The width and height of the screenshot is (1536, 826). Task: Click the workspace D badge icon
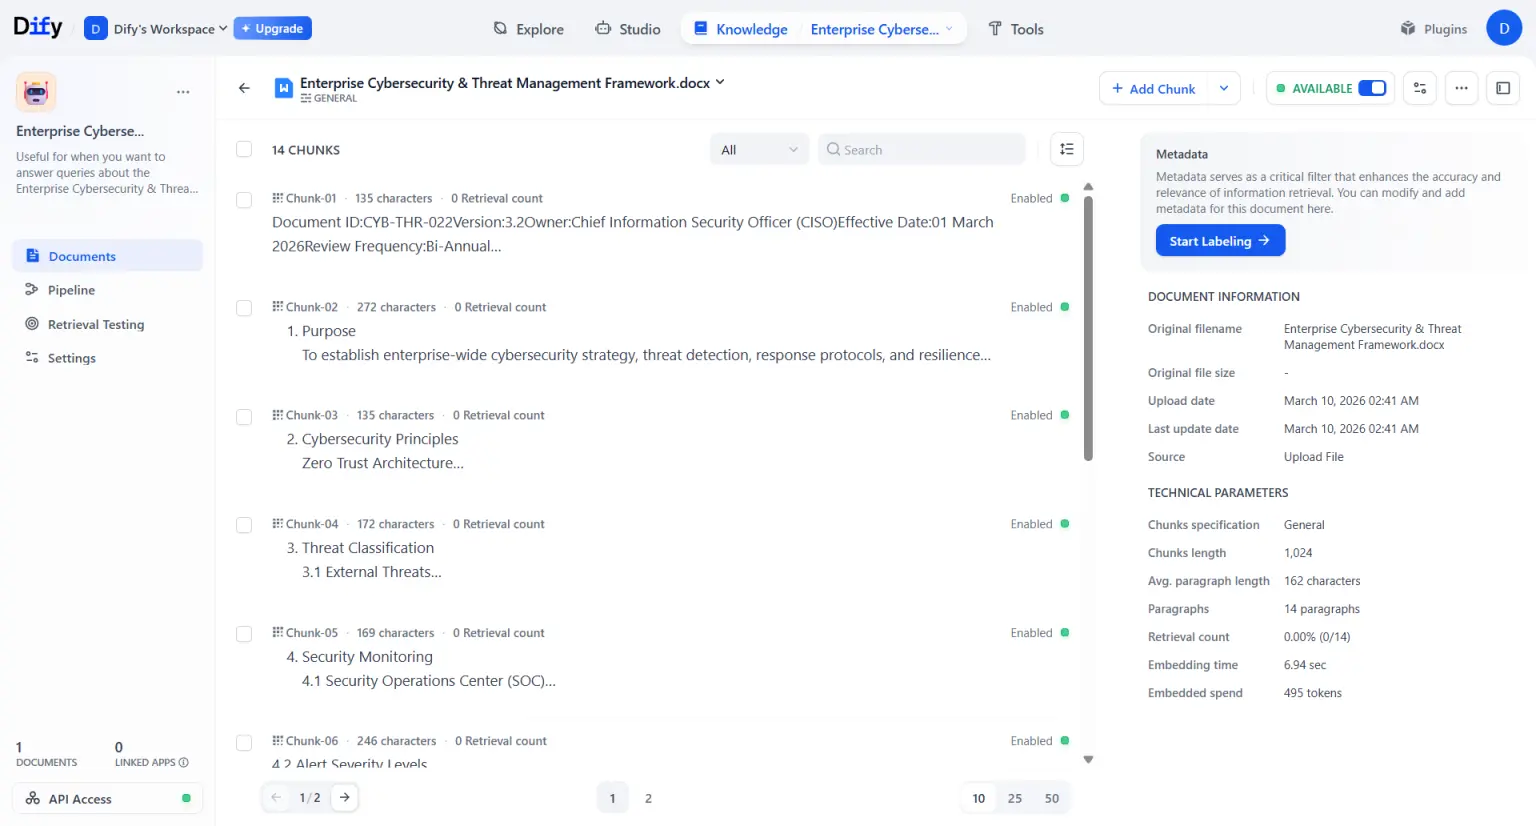[x=95, y=29]
